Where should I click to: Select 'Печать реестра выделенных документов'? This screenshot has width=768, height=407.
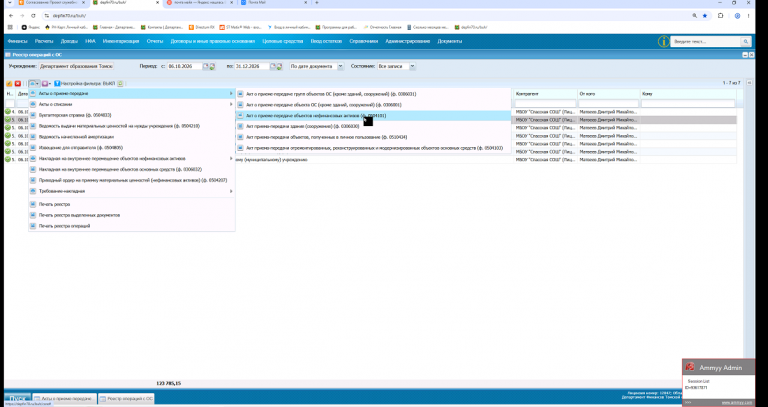pyautogui.click(x=132, y=215)
